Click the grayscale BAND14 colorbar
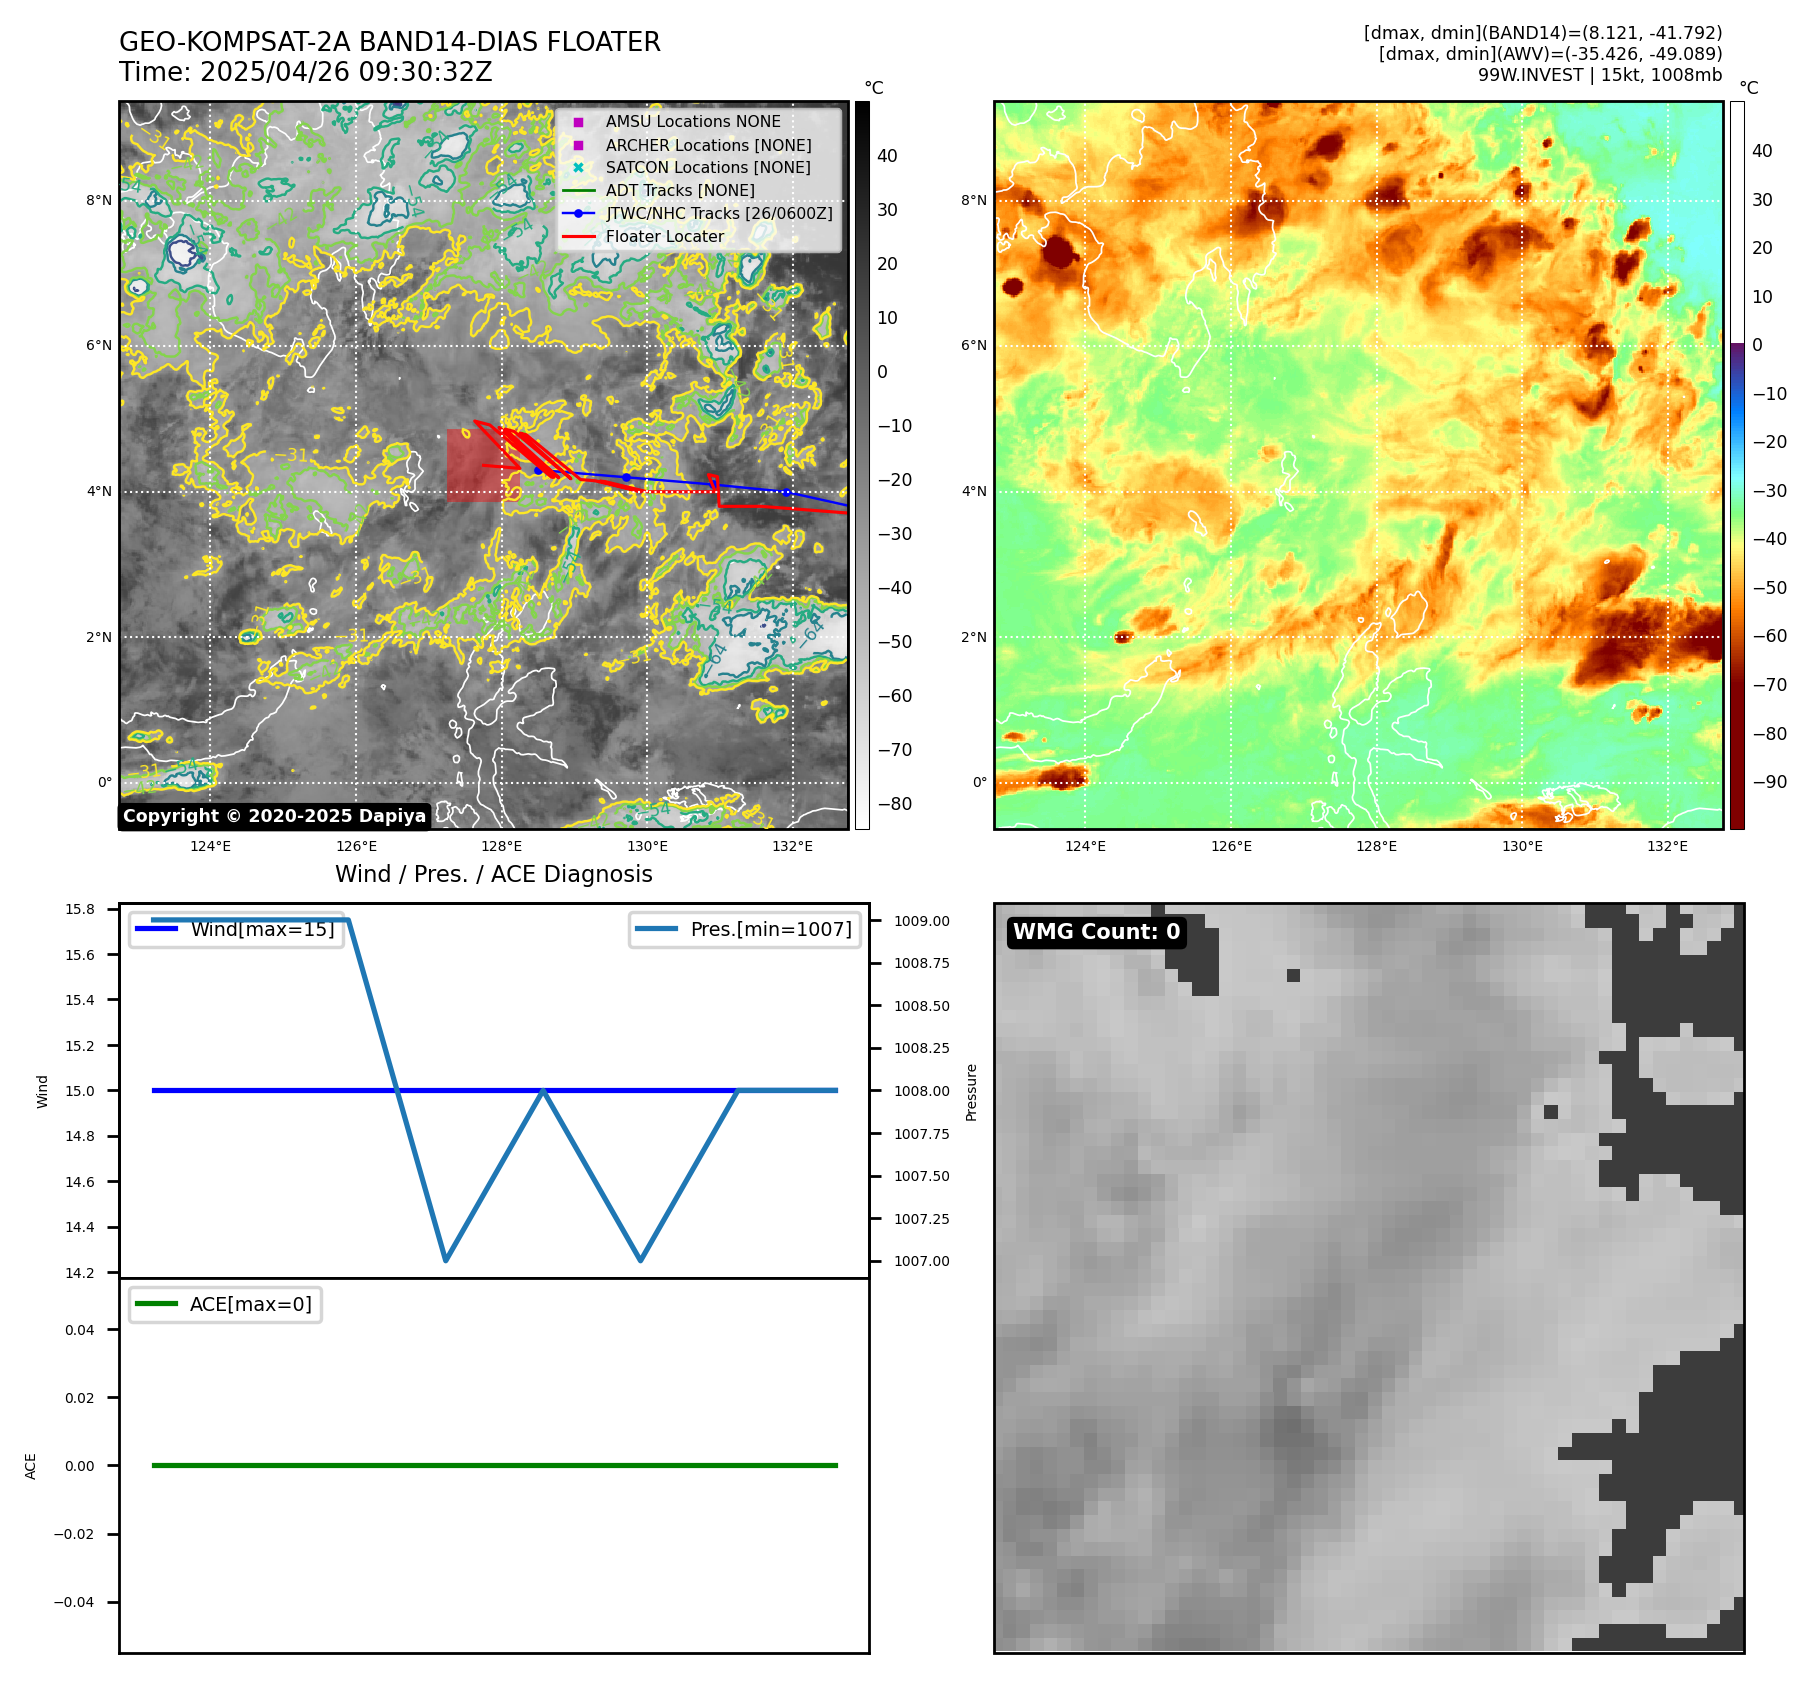The image size is (1813, 1690). [862, 465]
